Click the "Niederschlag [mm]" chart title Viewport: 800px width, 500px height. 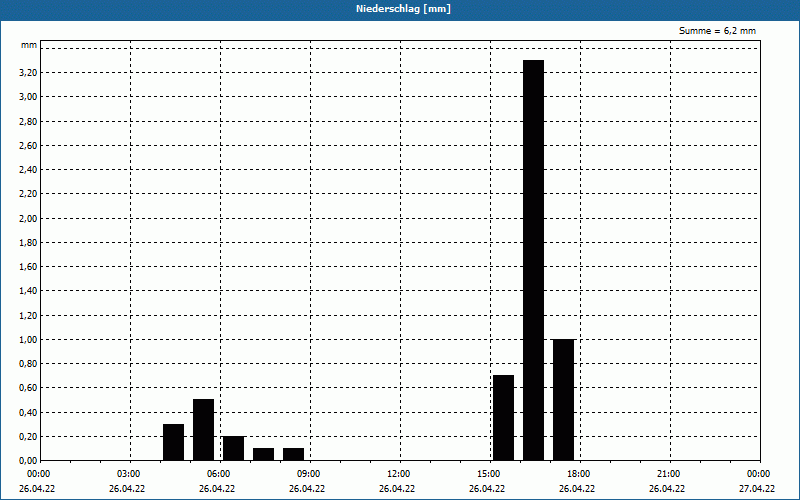(403, 9)
